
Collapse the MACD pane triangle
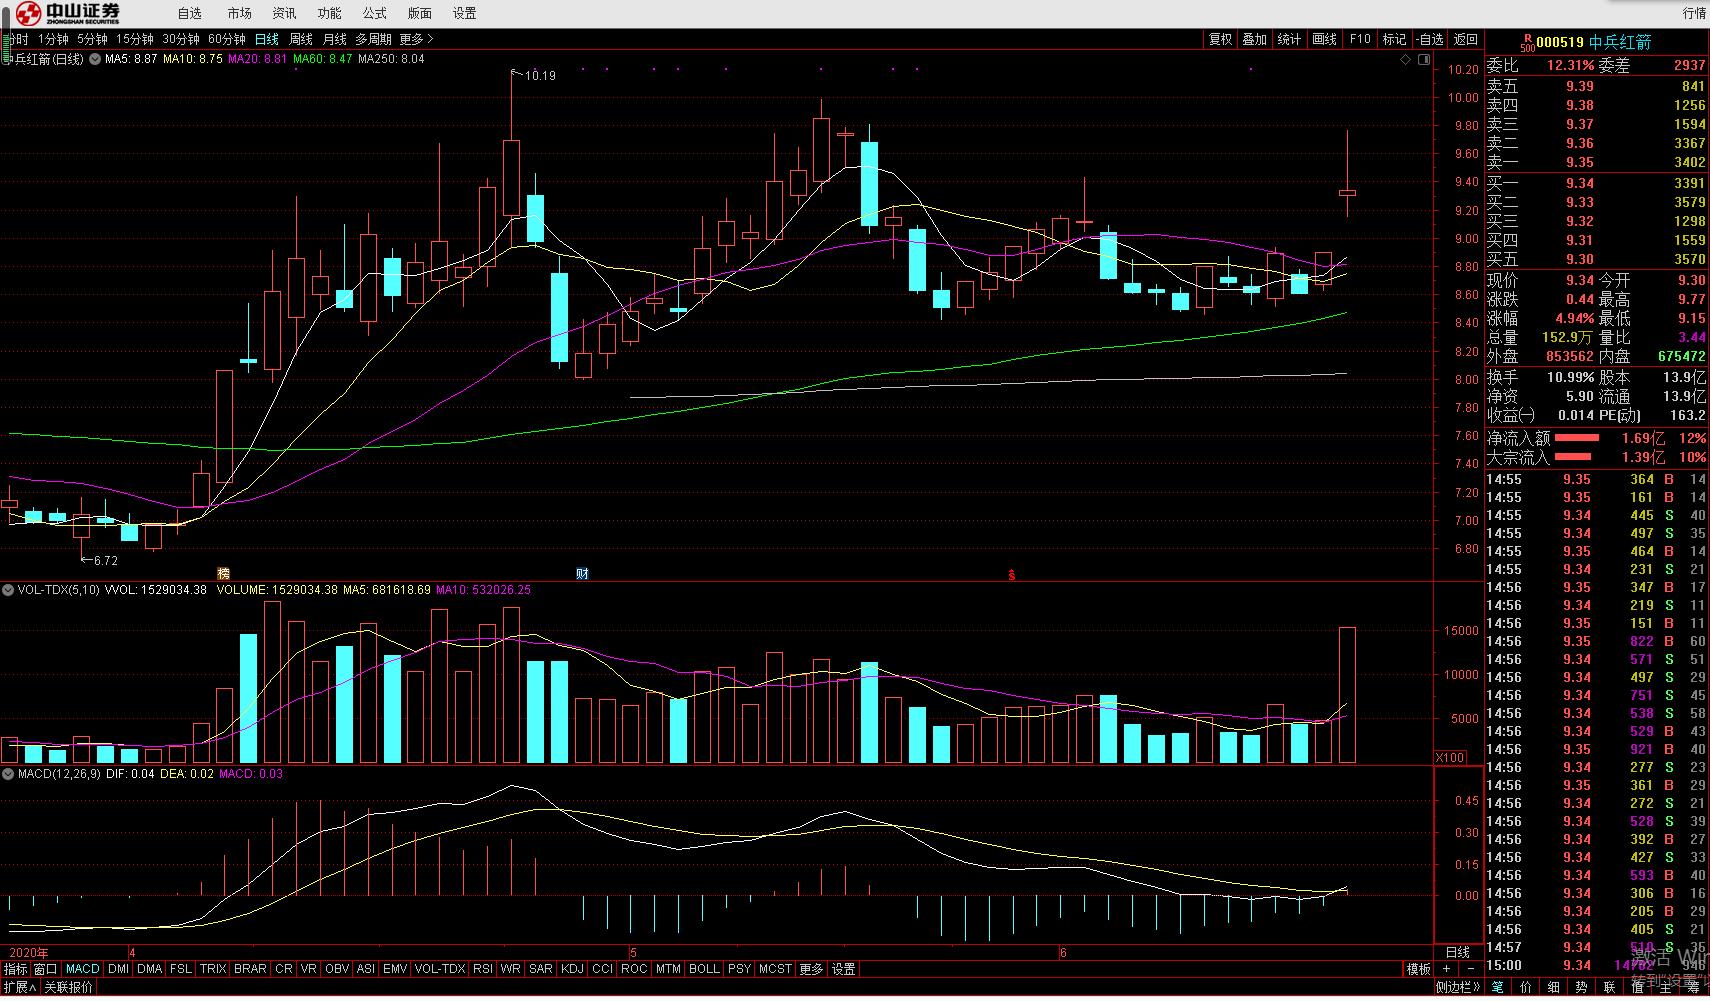8,774
